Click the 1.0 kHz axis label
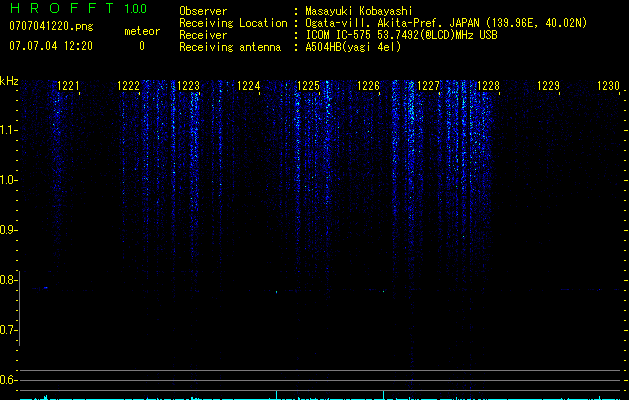This screenshot has width=629, height=400. [6, 180]
